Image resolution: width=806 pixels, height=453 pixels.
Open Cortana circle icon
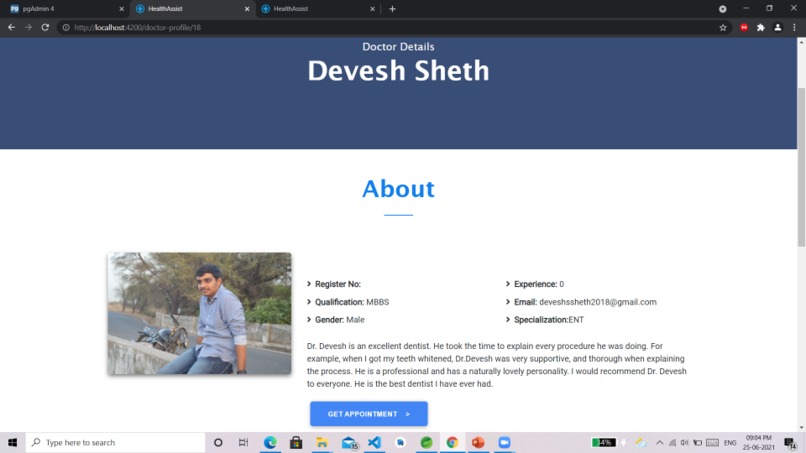pos(218,442)
